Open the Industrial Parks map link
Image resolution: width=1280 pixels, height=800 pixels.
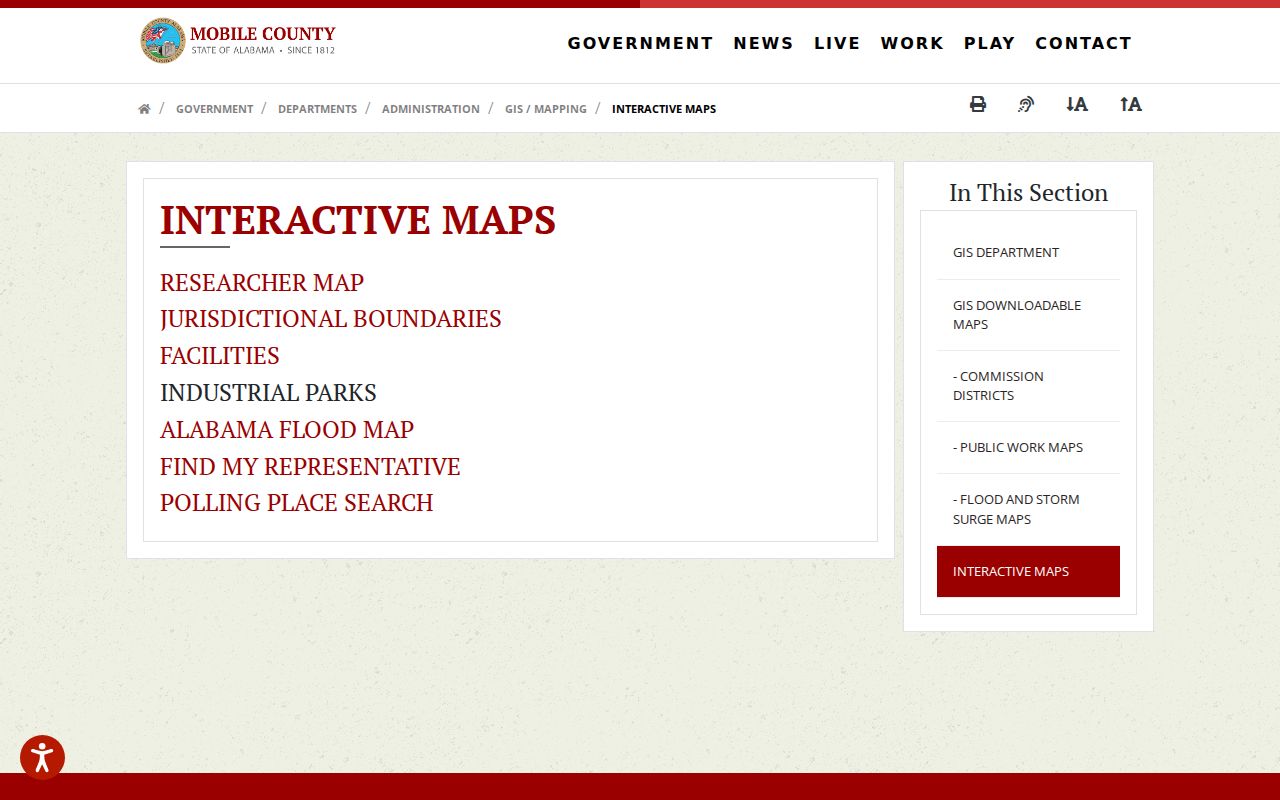coord(268,393)
